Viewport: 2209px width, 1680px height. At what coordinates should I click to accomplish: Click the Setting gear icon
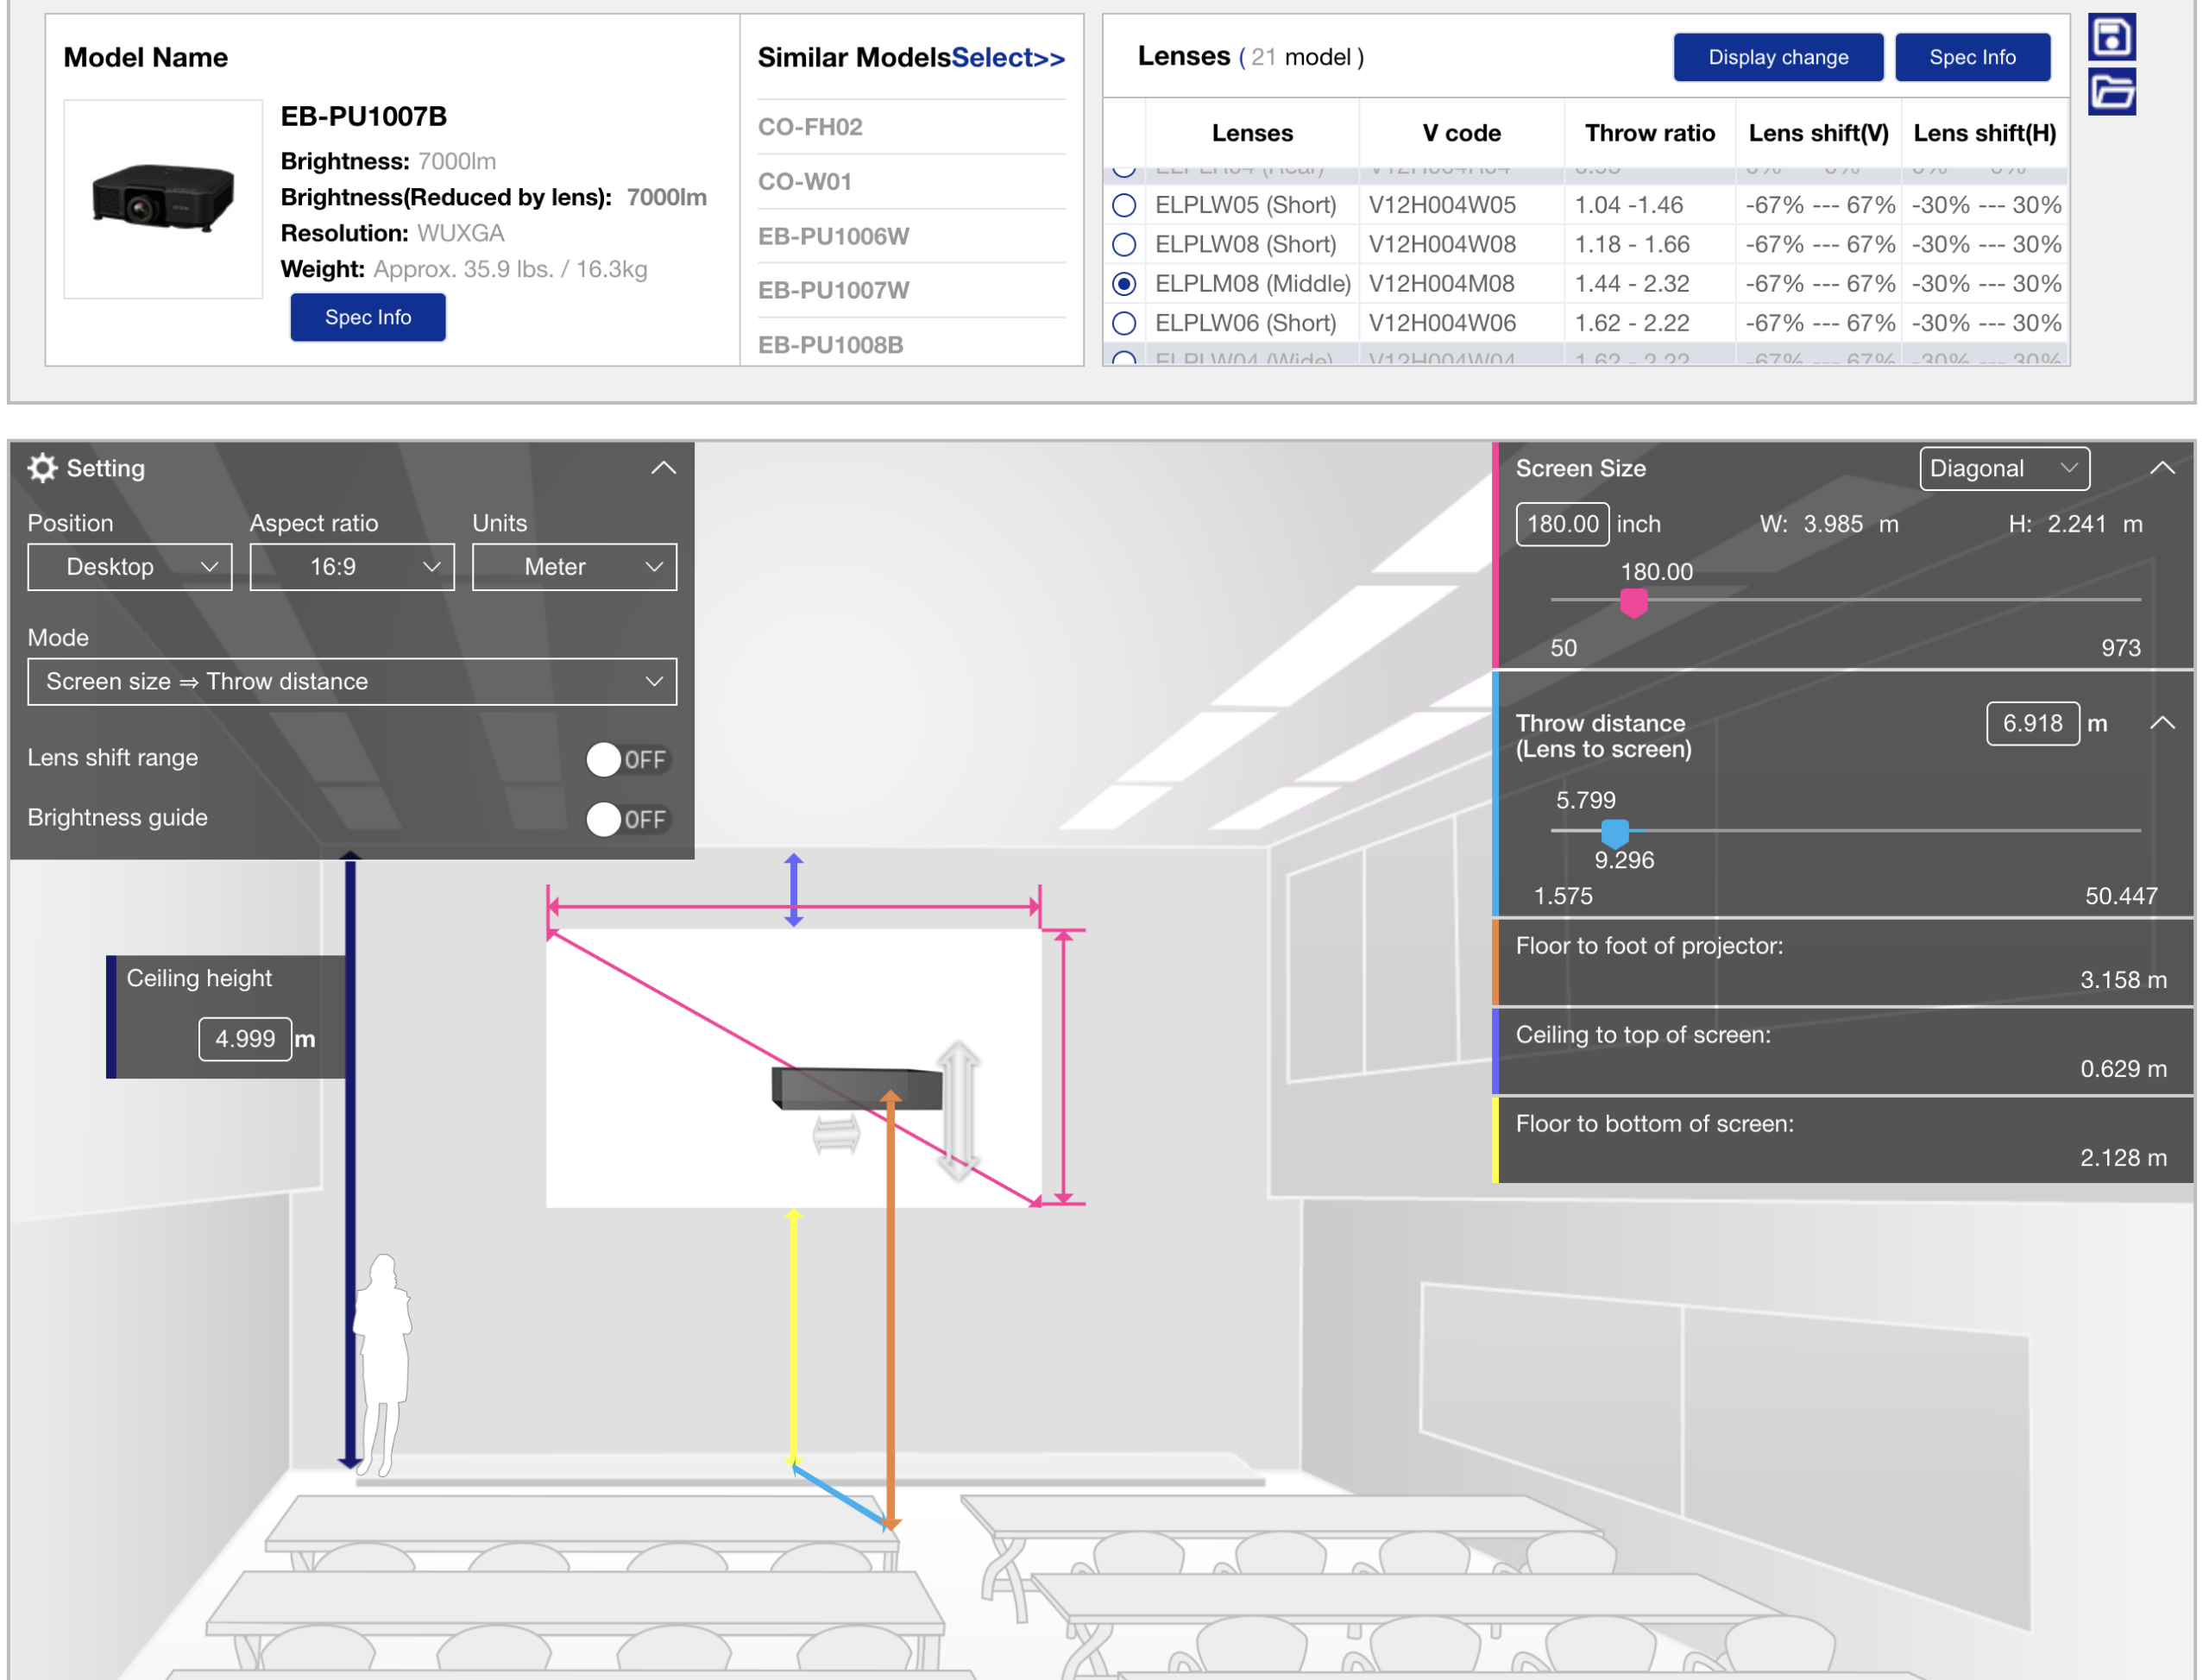[x=42, y=468]
